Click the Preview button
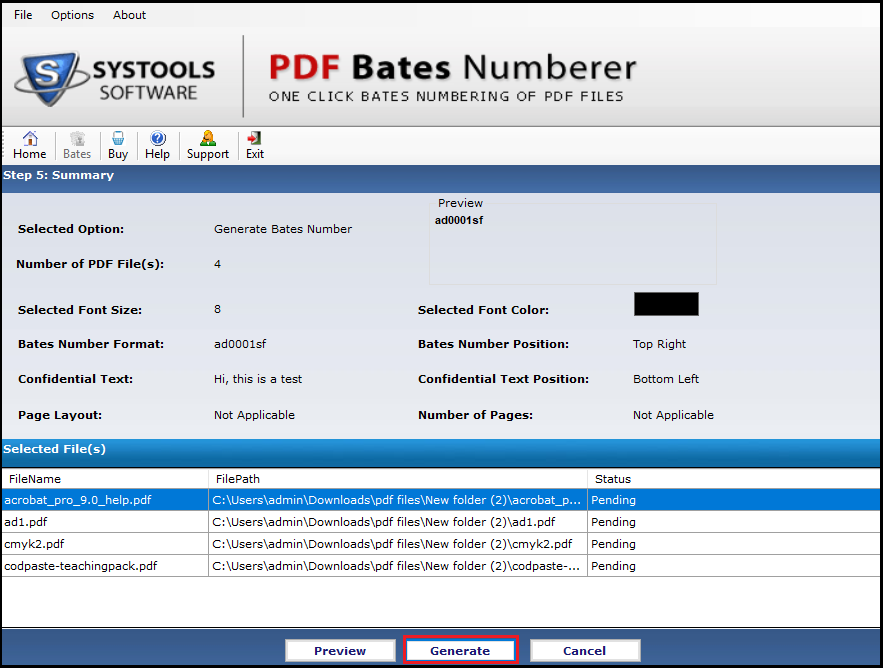This screenshot has width=883, height=668. click(340, 651)
